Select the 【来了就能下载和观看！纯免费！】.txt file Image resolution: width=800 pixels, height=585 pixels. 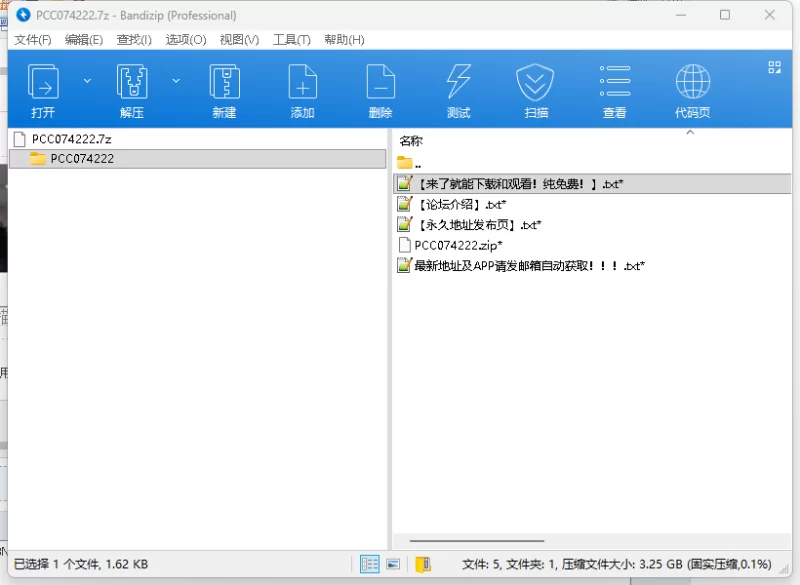592,184
